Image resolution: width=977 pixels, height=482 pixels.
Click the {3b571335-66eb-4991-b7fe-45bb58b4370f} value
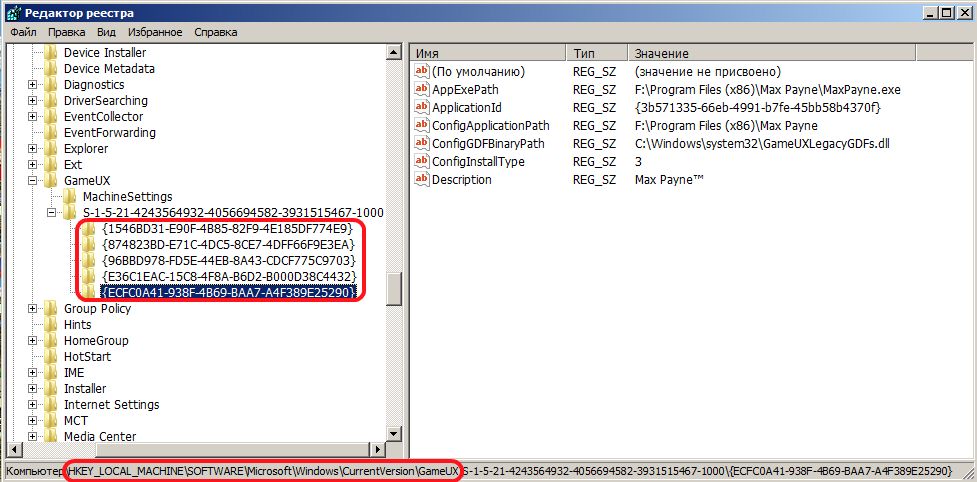(757, 108)
